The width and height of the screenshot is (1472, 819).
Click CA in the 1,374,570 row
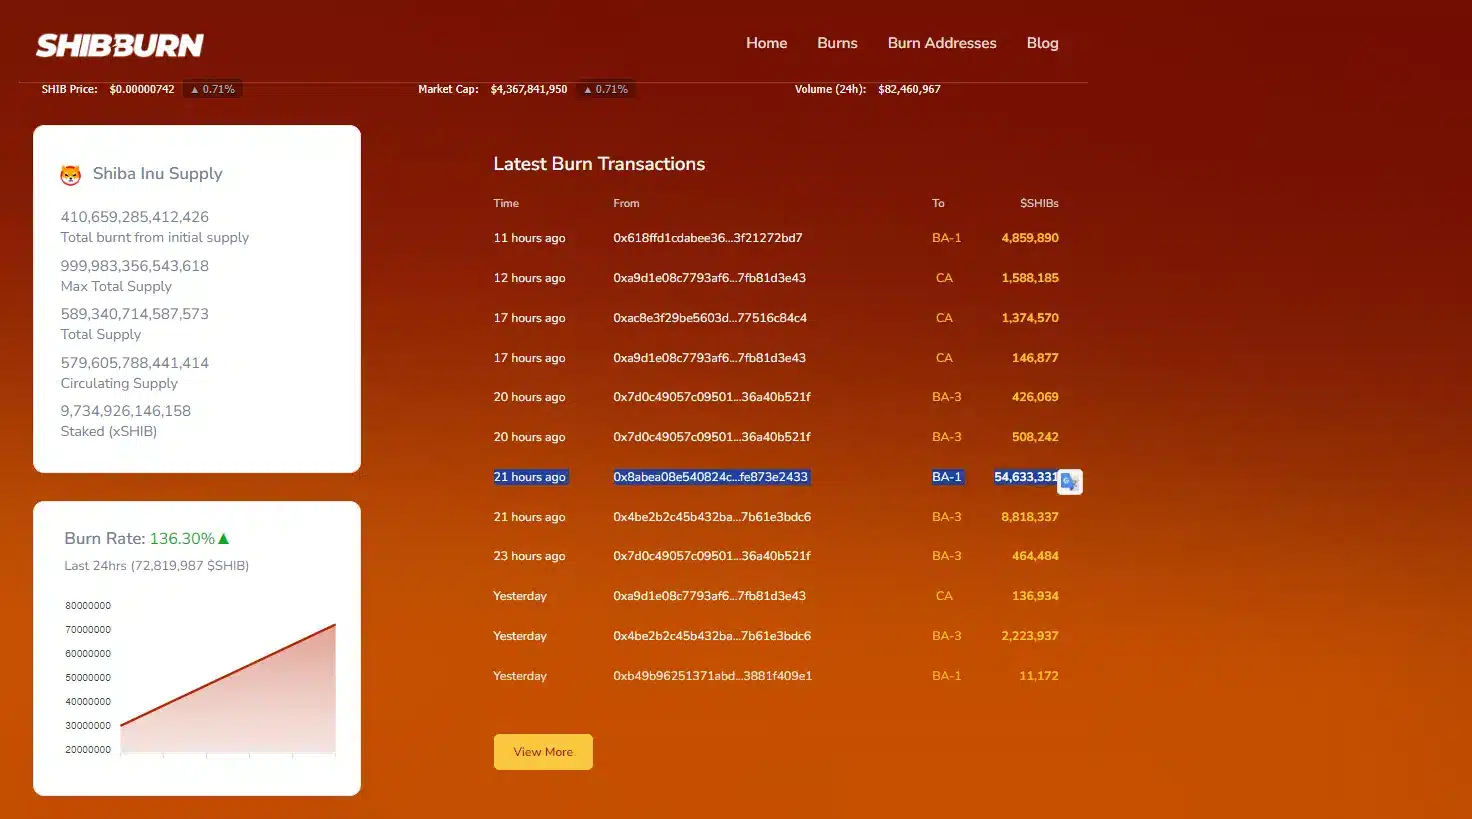click(x=944, y=318)
